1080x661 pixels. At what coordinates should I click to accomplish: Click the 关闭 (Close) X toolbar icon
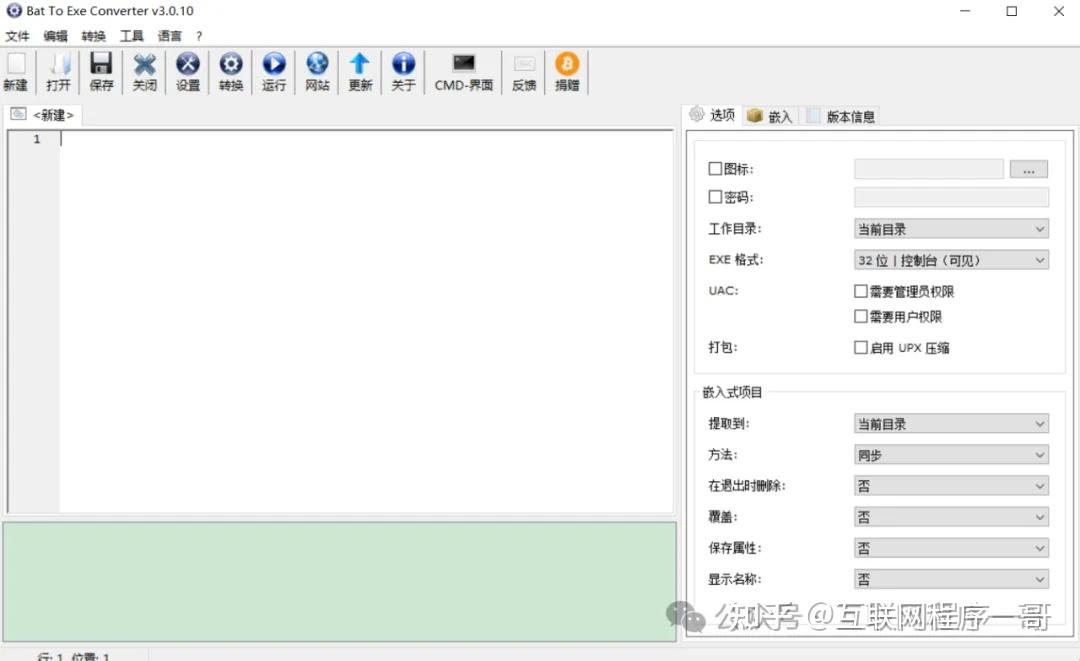point(145,64)
